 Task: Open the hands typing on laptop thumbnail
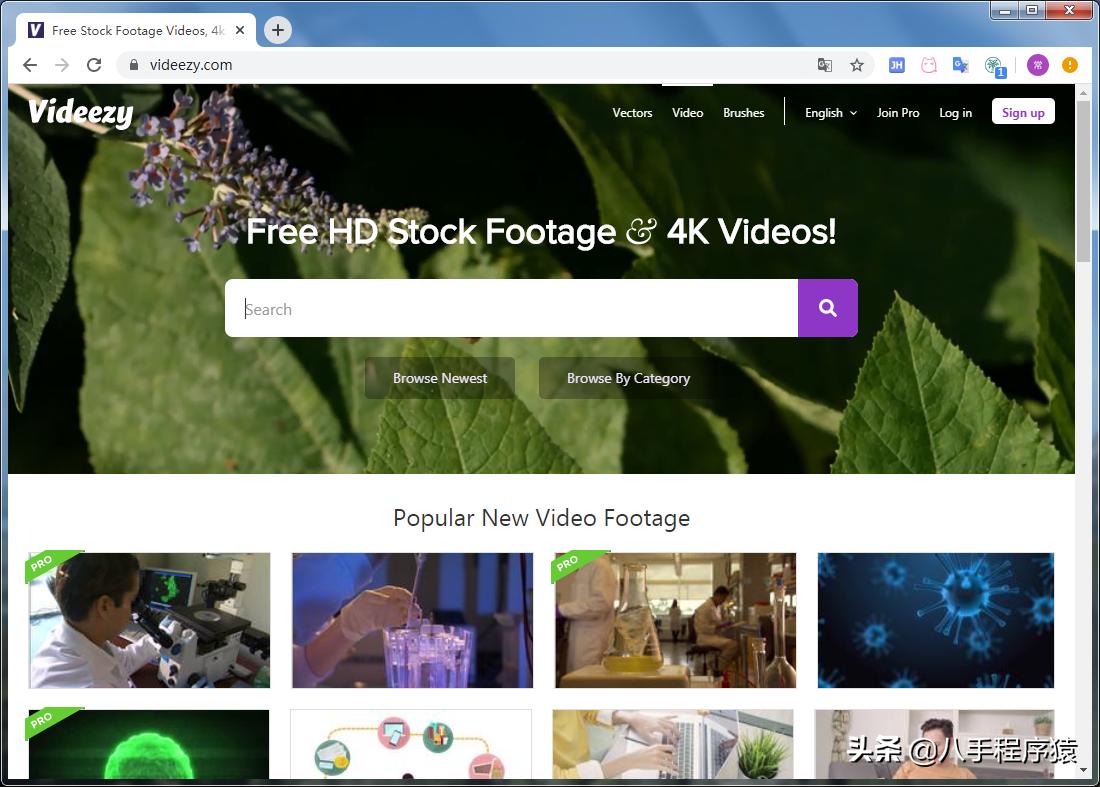[x=673, y=744]
